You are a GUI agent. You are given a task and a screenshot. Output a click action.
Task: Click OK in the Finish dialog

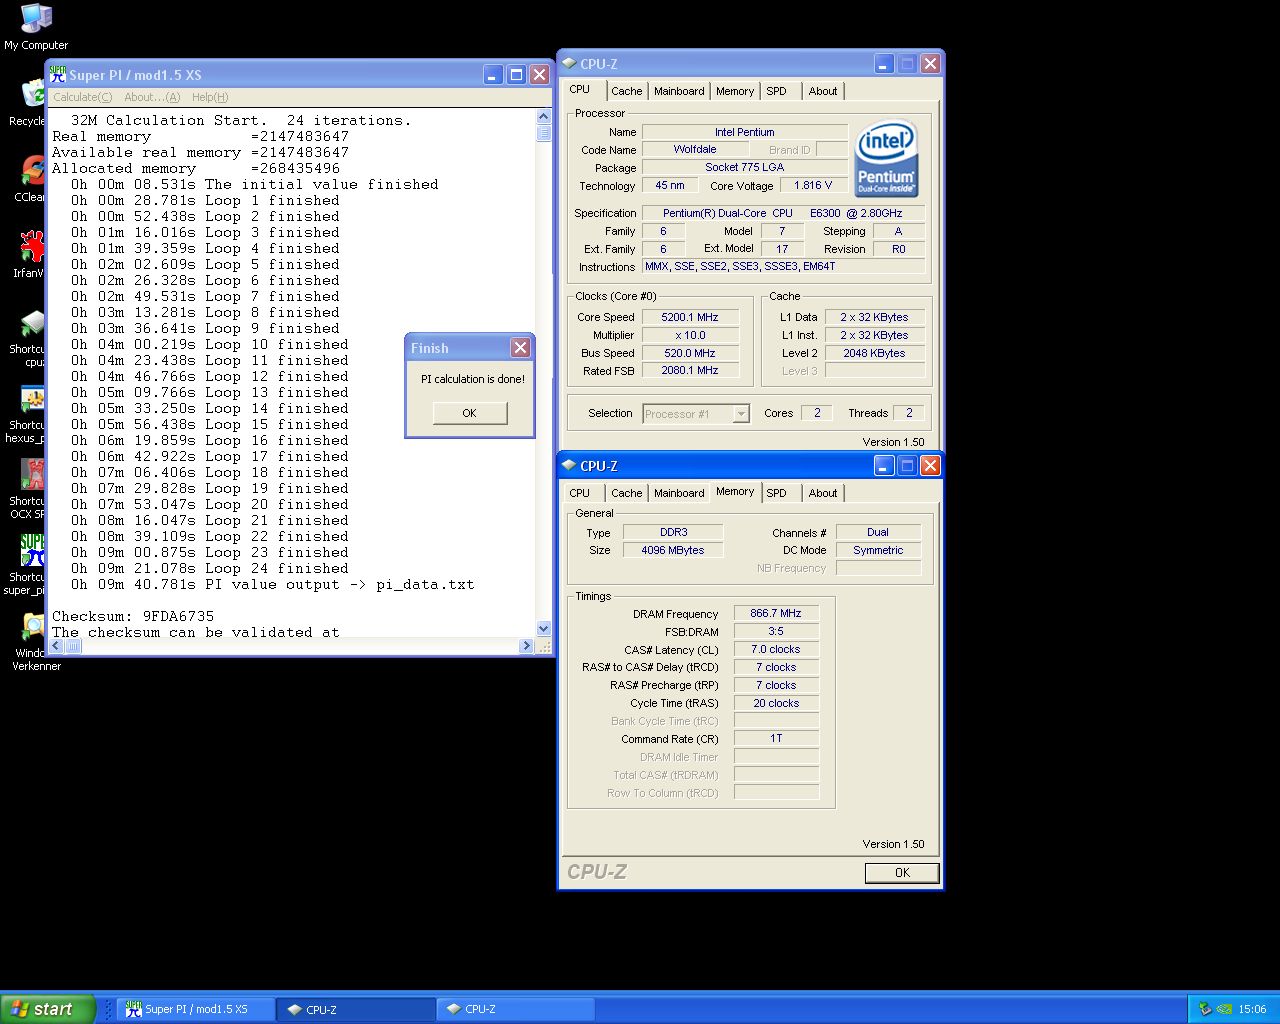469,413
